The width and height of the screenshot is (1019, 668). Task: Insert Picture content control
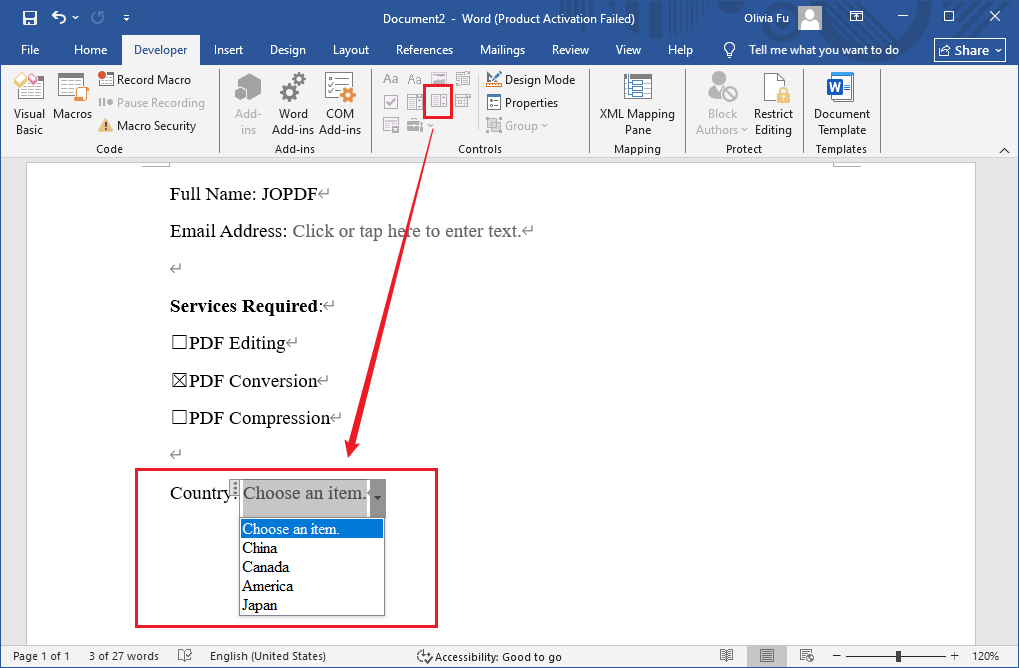coord(439,79)
